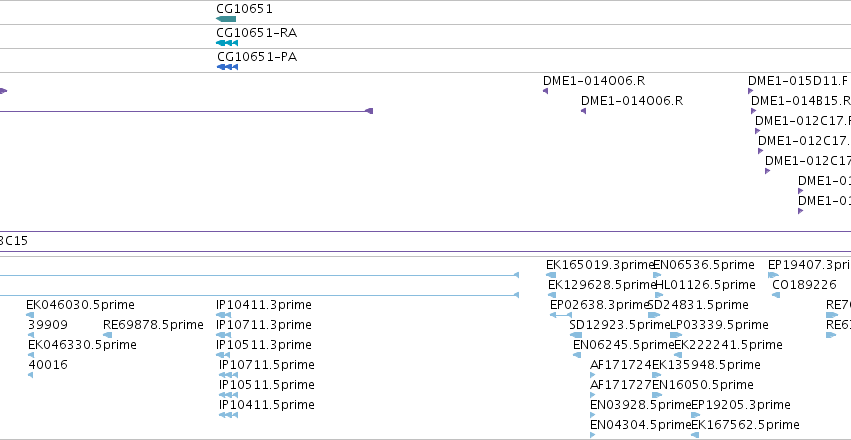Open the CO189226 feature label

pos(804,285)
